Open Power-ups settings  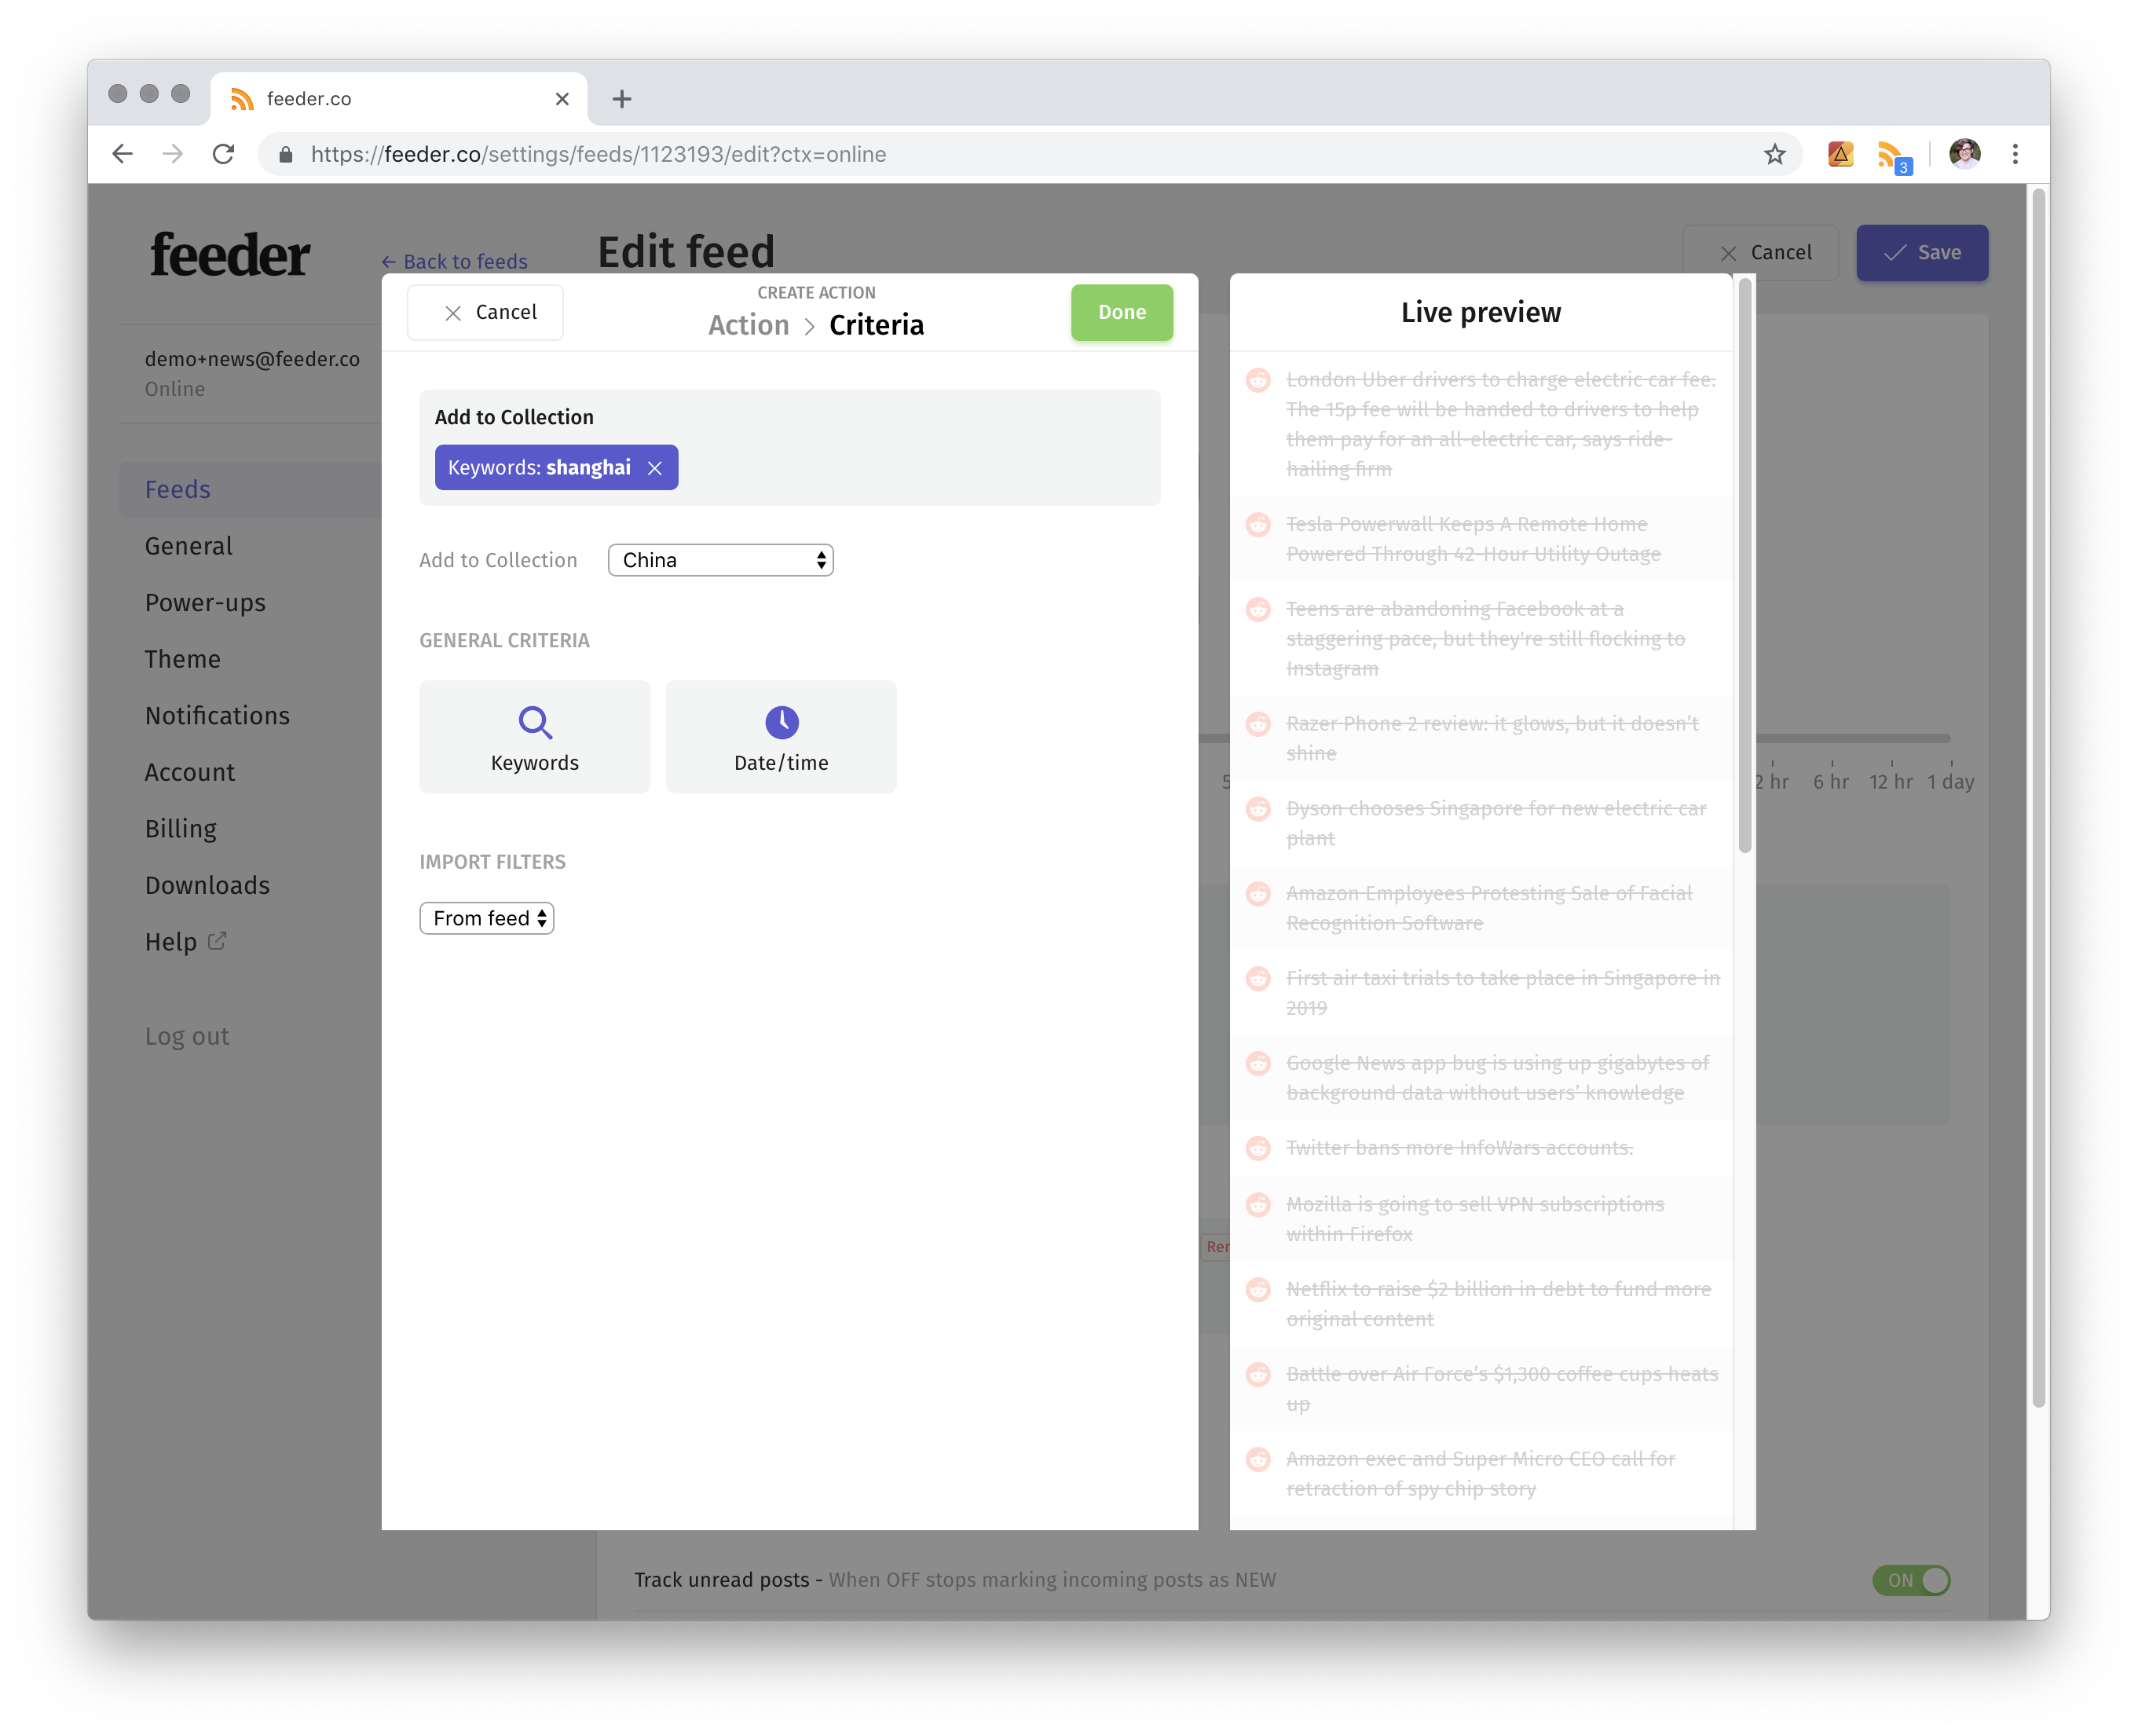tap(205, 603)
